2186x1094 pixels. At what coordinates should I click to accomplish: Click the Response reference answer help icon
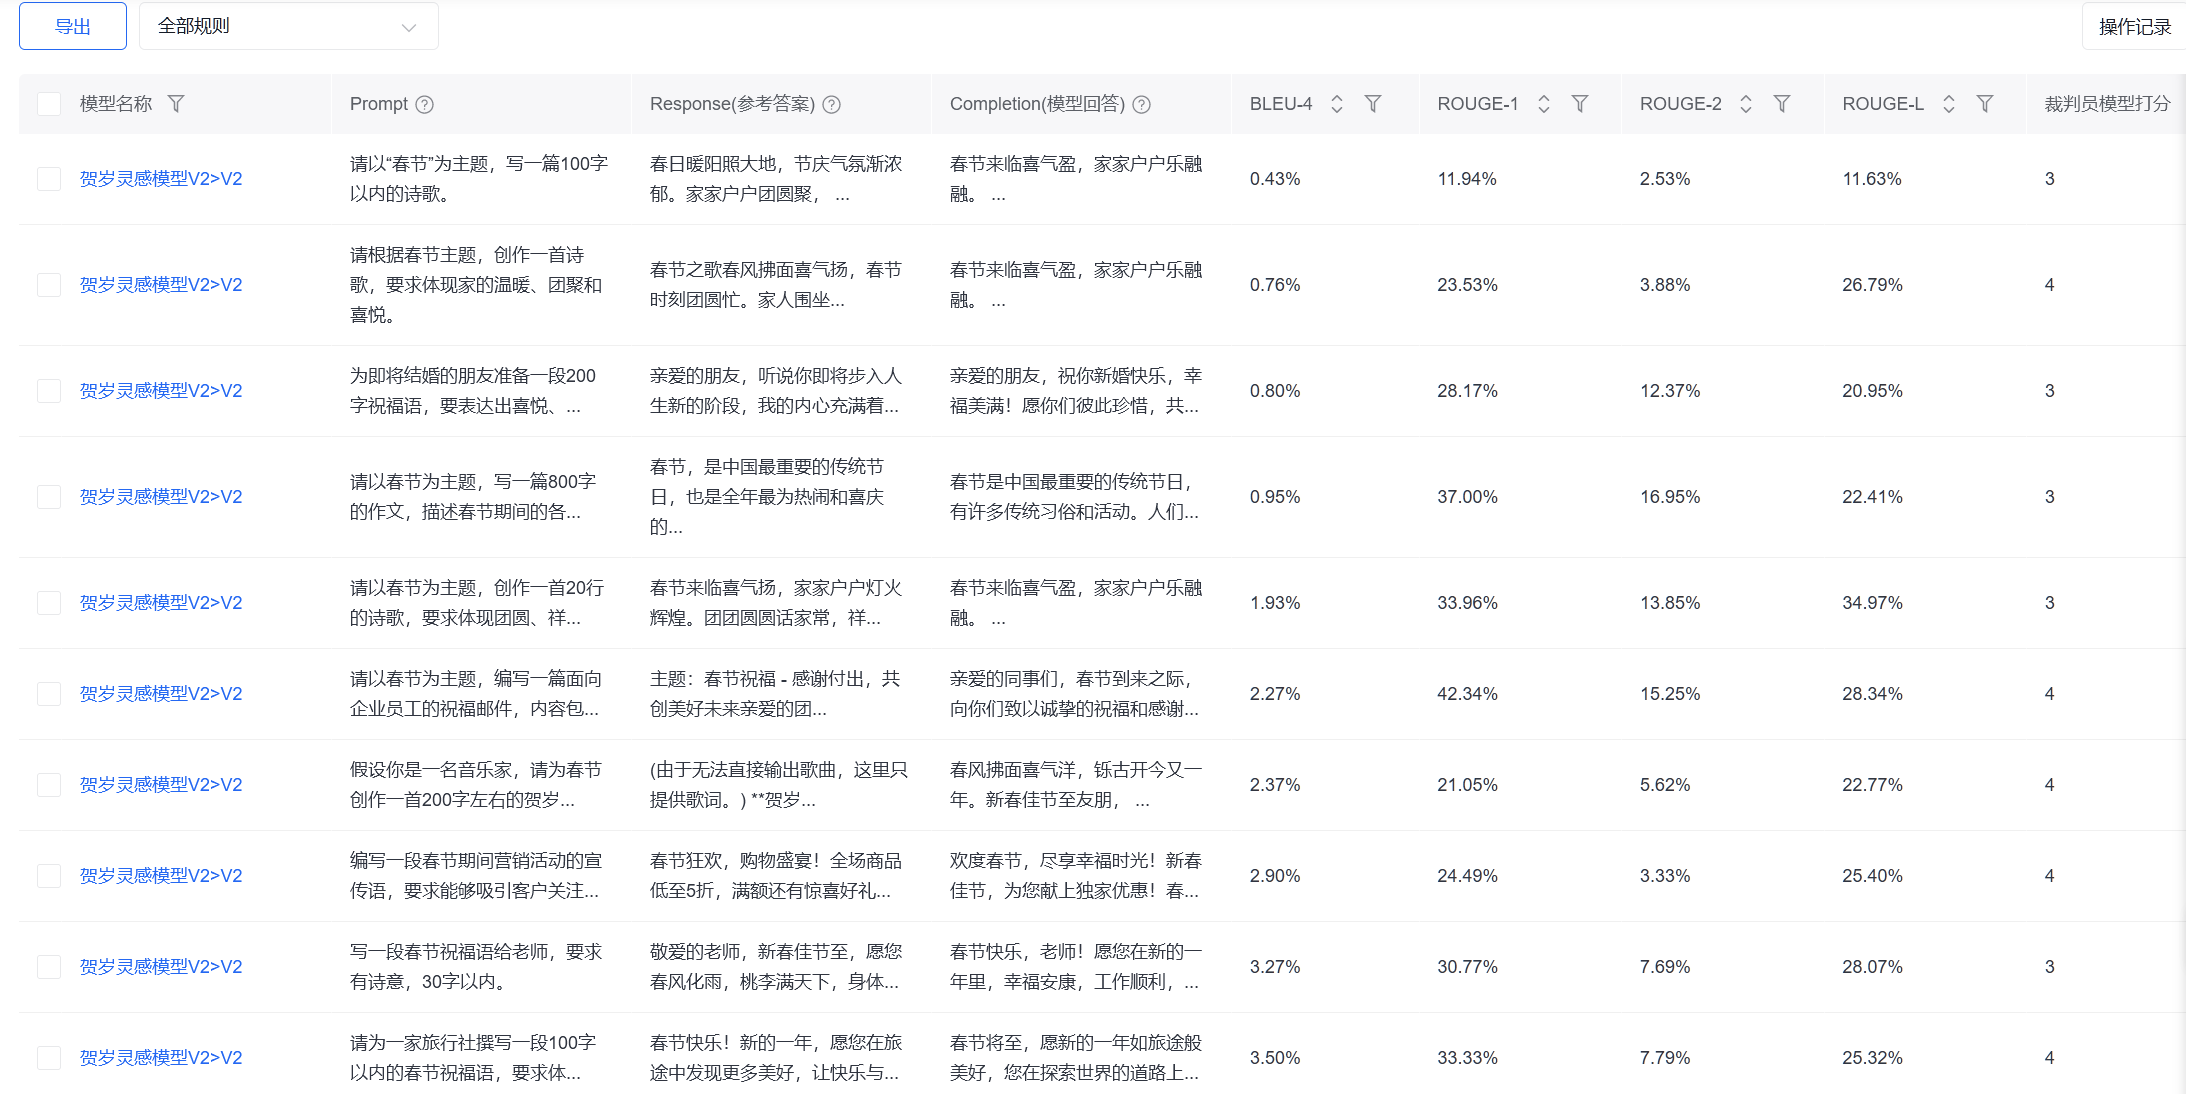point(831,104)
